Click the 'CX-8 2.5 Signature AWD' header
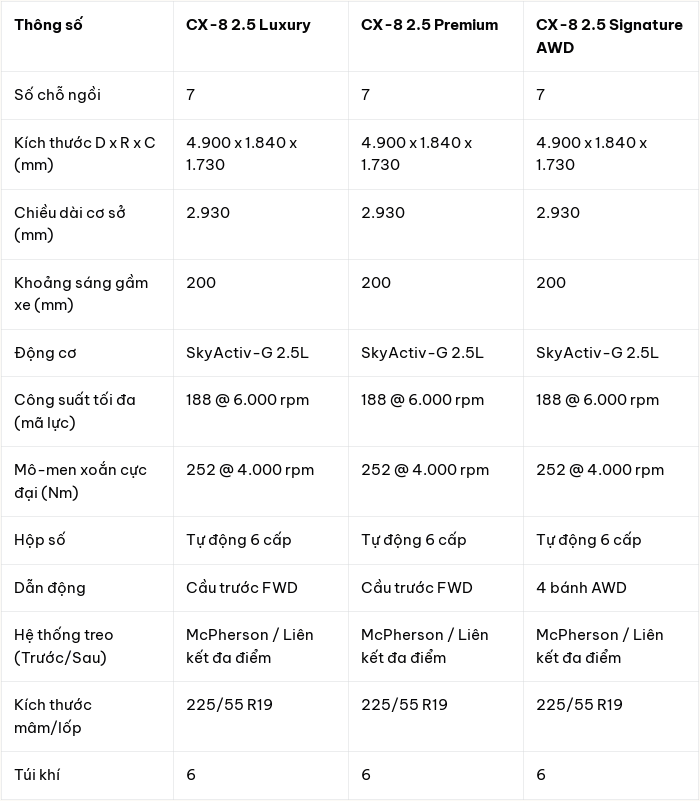 coord(609,36)
